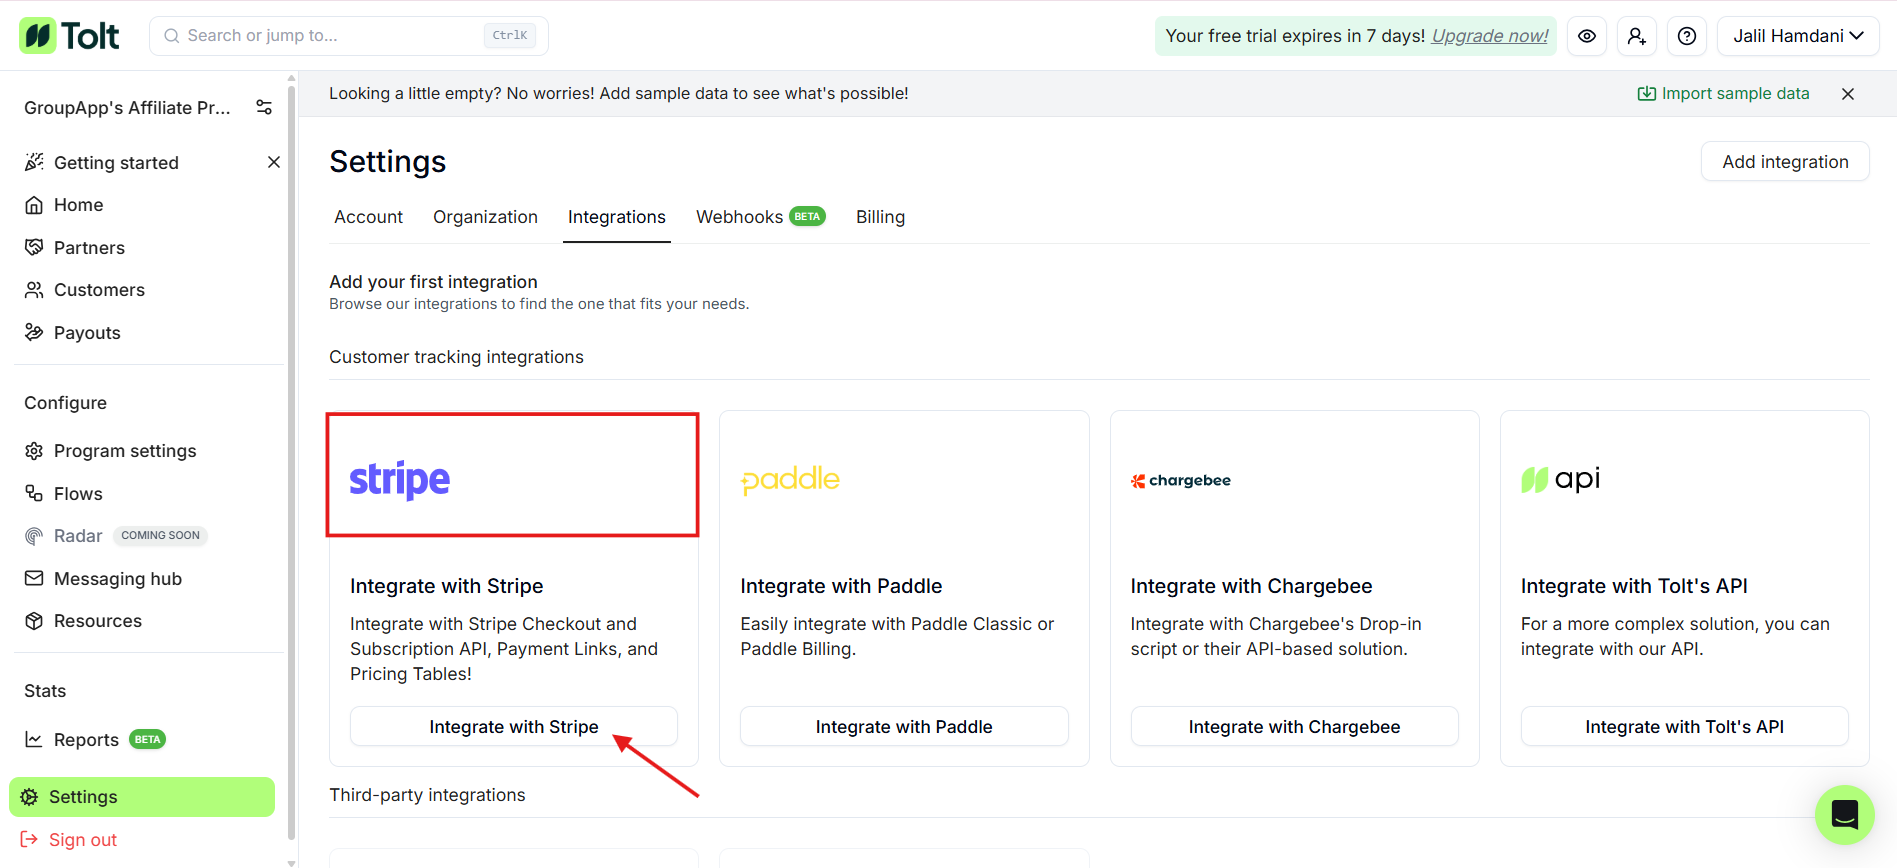1897x868 pixels.
Task: Click the search magnifier icon
Action: (x=172, y=36)
